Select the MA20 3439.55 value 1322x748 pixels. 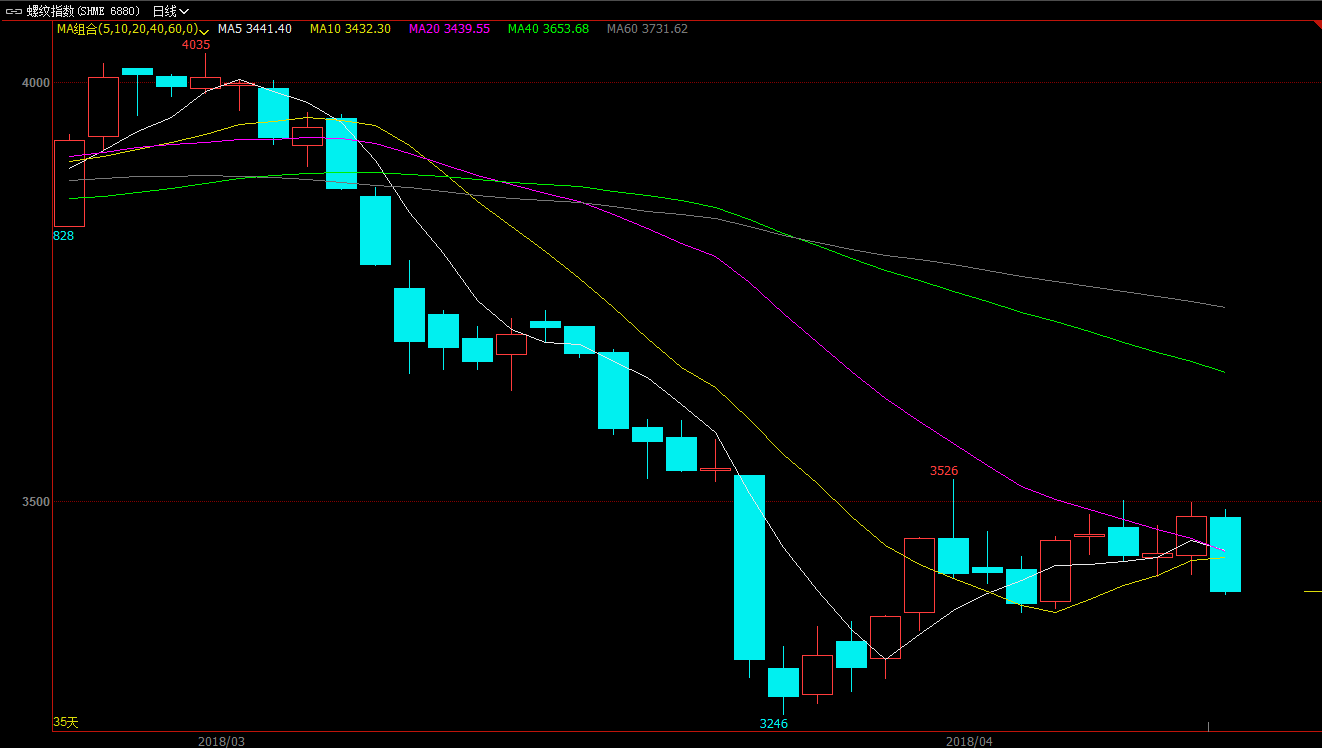coord(449,29)
